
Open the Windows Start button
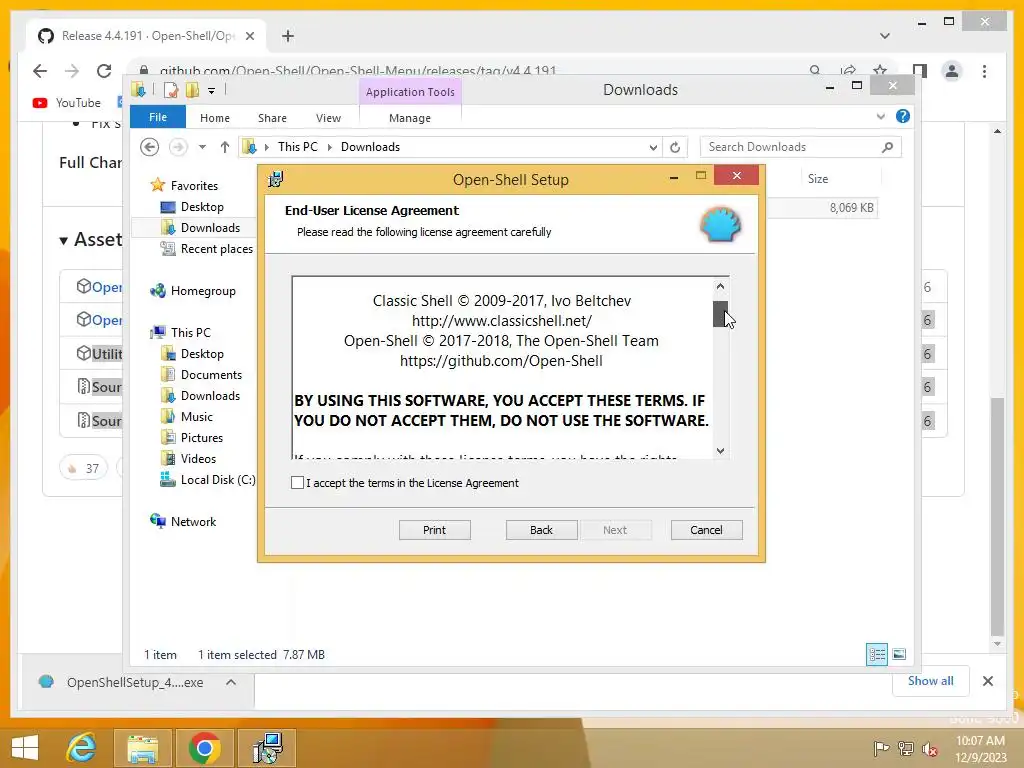(x=25, y=748)
